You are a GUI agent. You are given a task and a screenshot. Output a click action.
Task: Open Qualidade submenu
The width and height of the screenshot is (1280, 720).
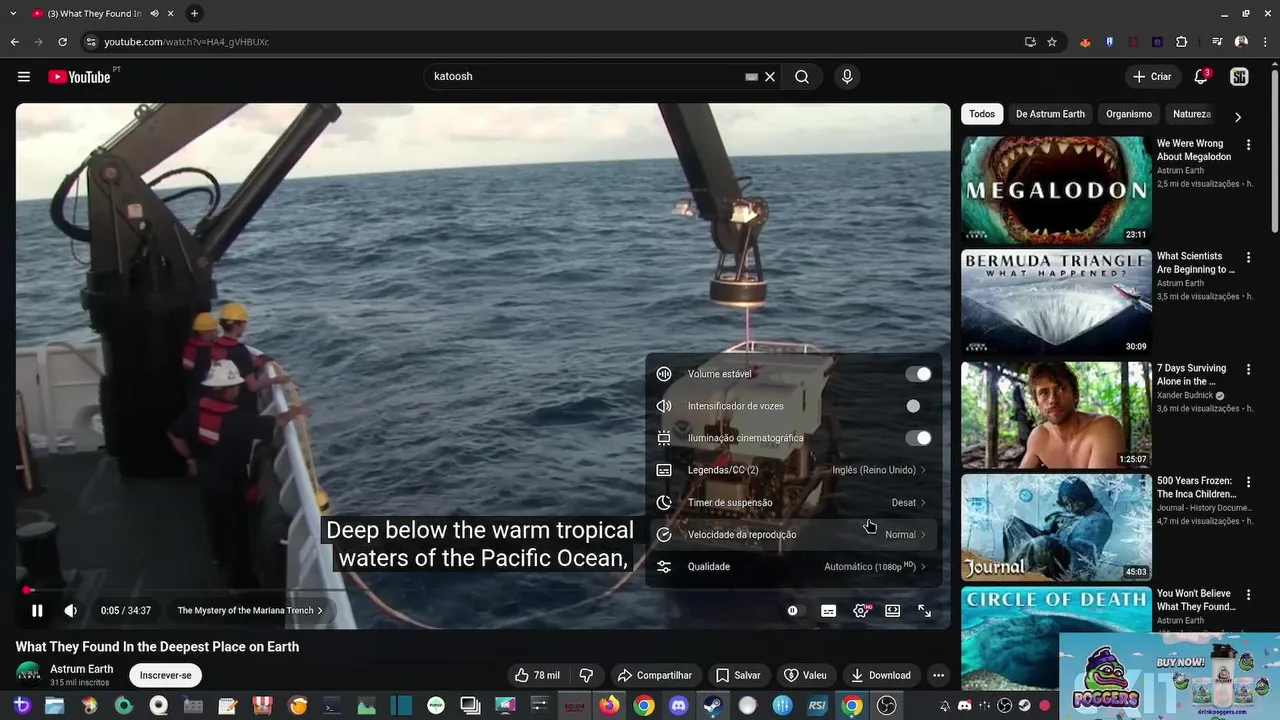tap(793, 567)
